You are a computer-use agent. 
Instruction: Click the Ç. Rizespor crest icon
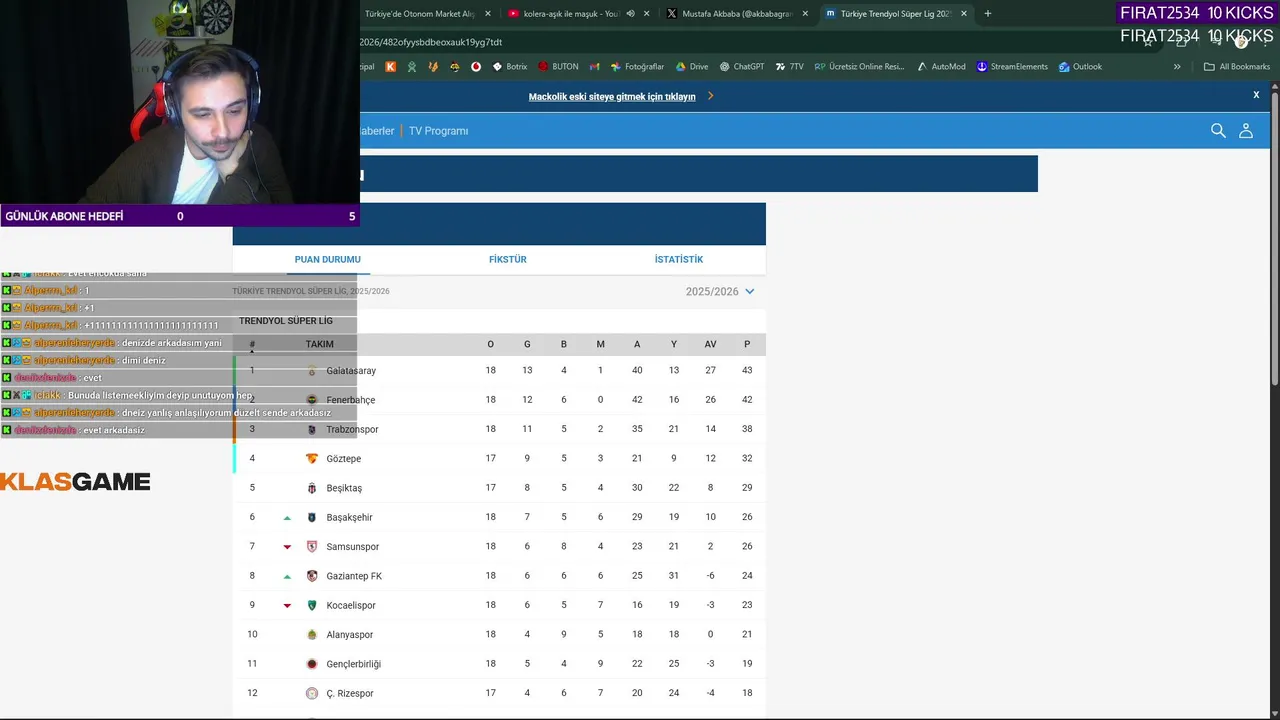(312, 693)
